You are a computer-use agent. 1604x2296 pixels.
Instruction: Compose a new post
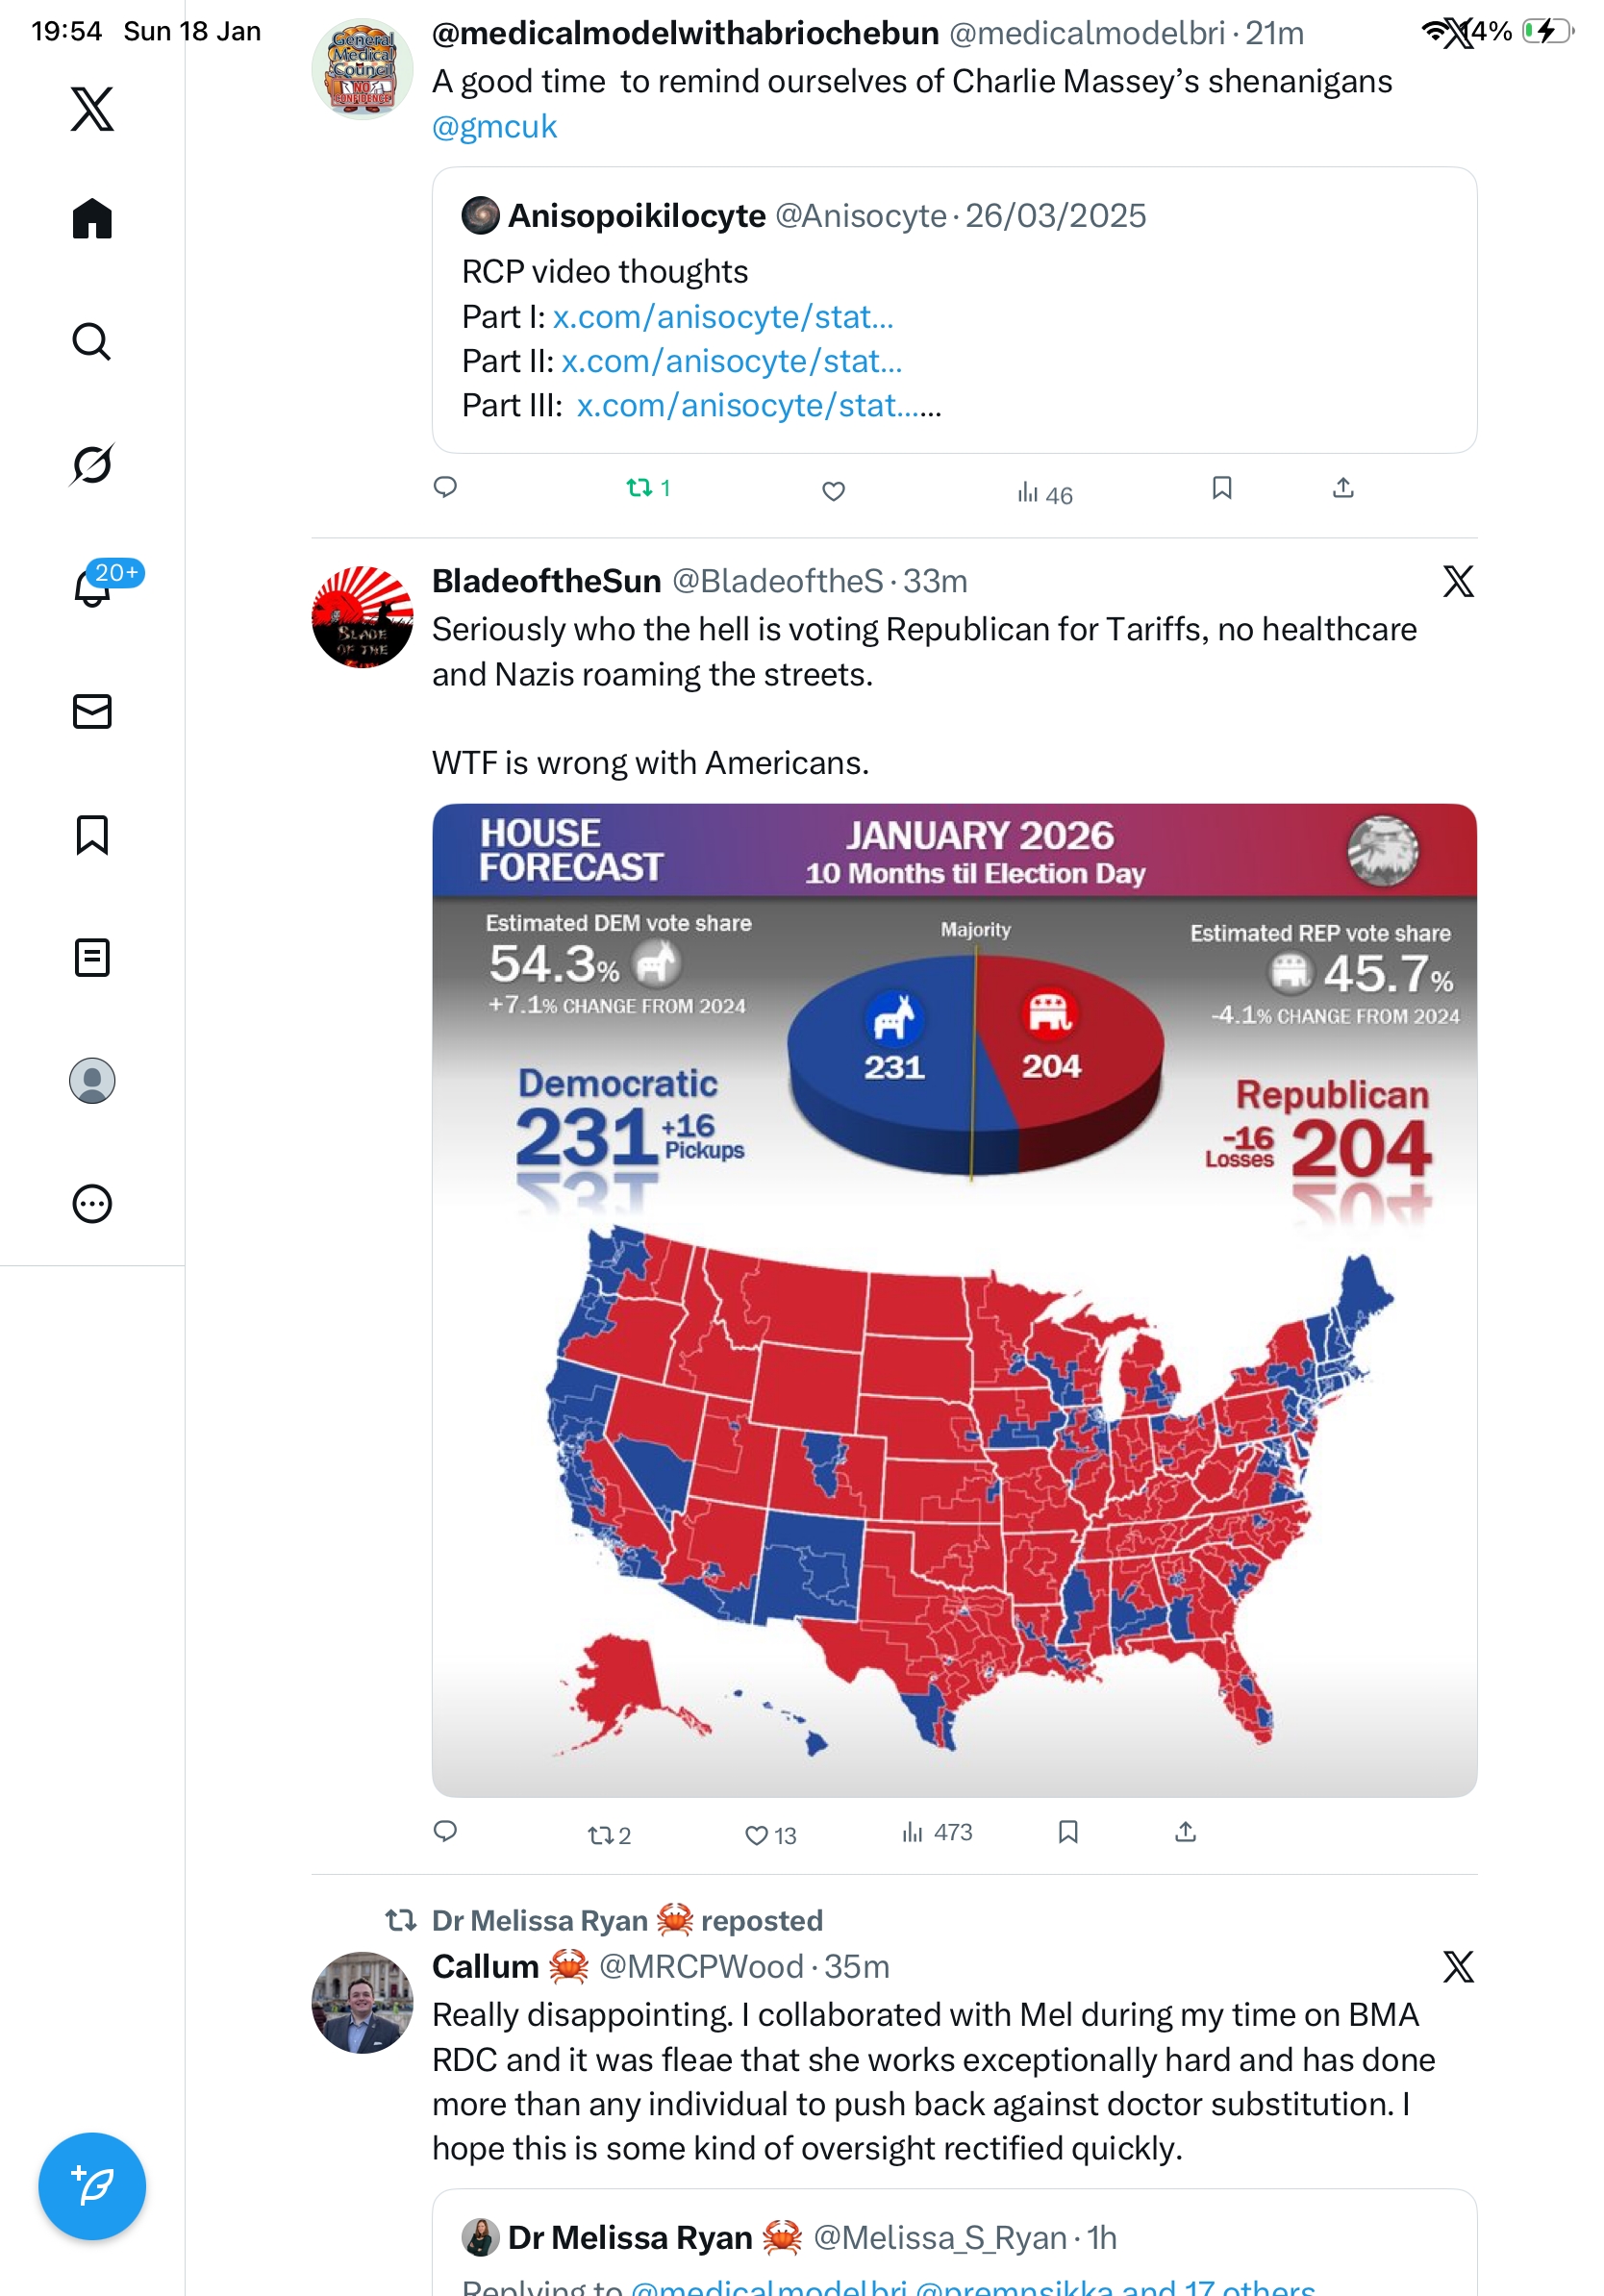click(x=92, y=2186)
